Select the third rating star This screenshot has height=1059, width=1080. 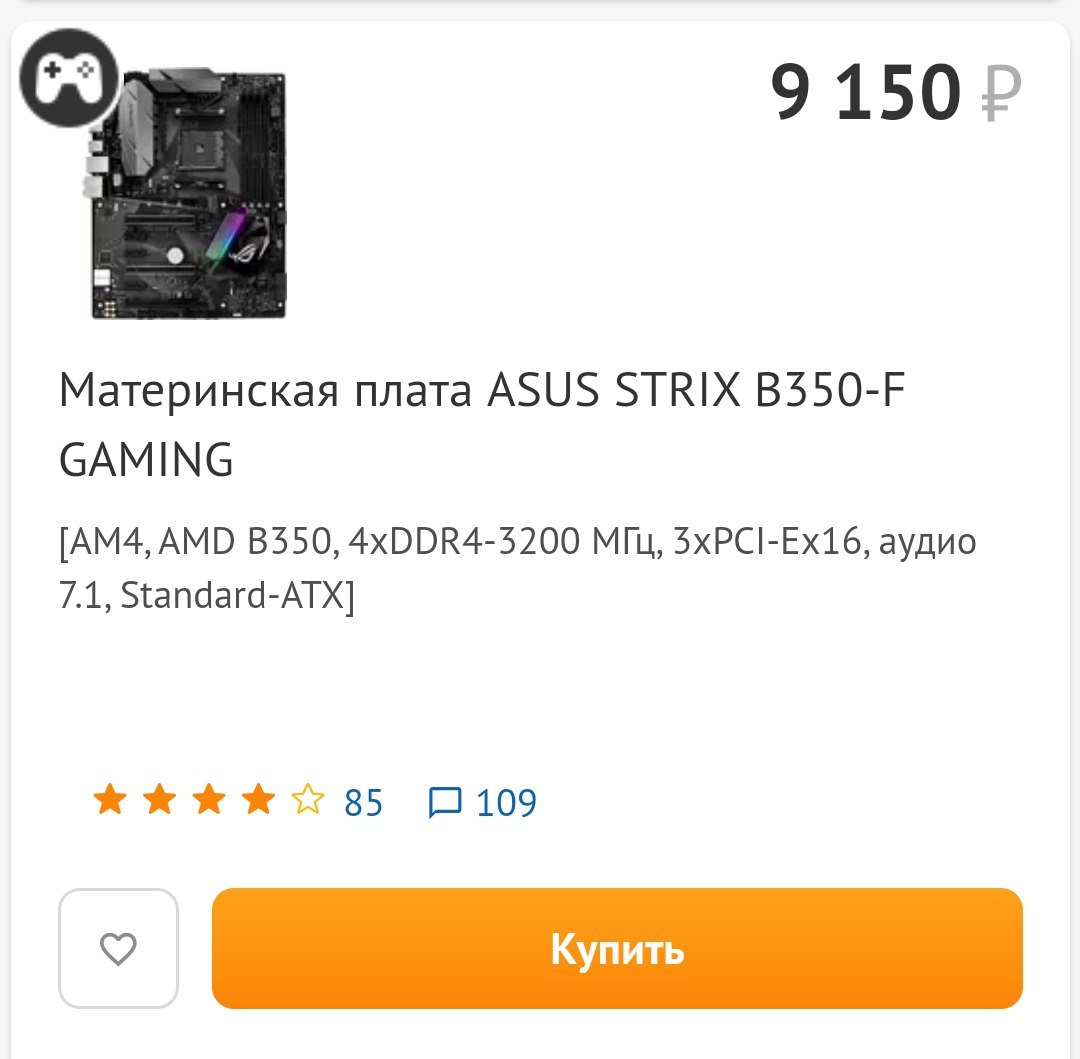(209, 799)
